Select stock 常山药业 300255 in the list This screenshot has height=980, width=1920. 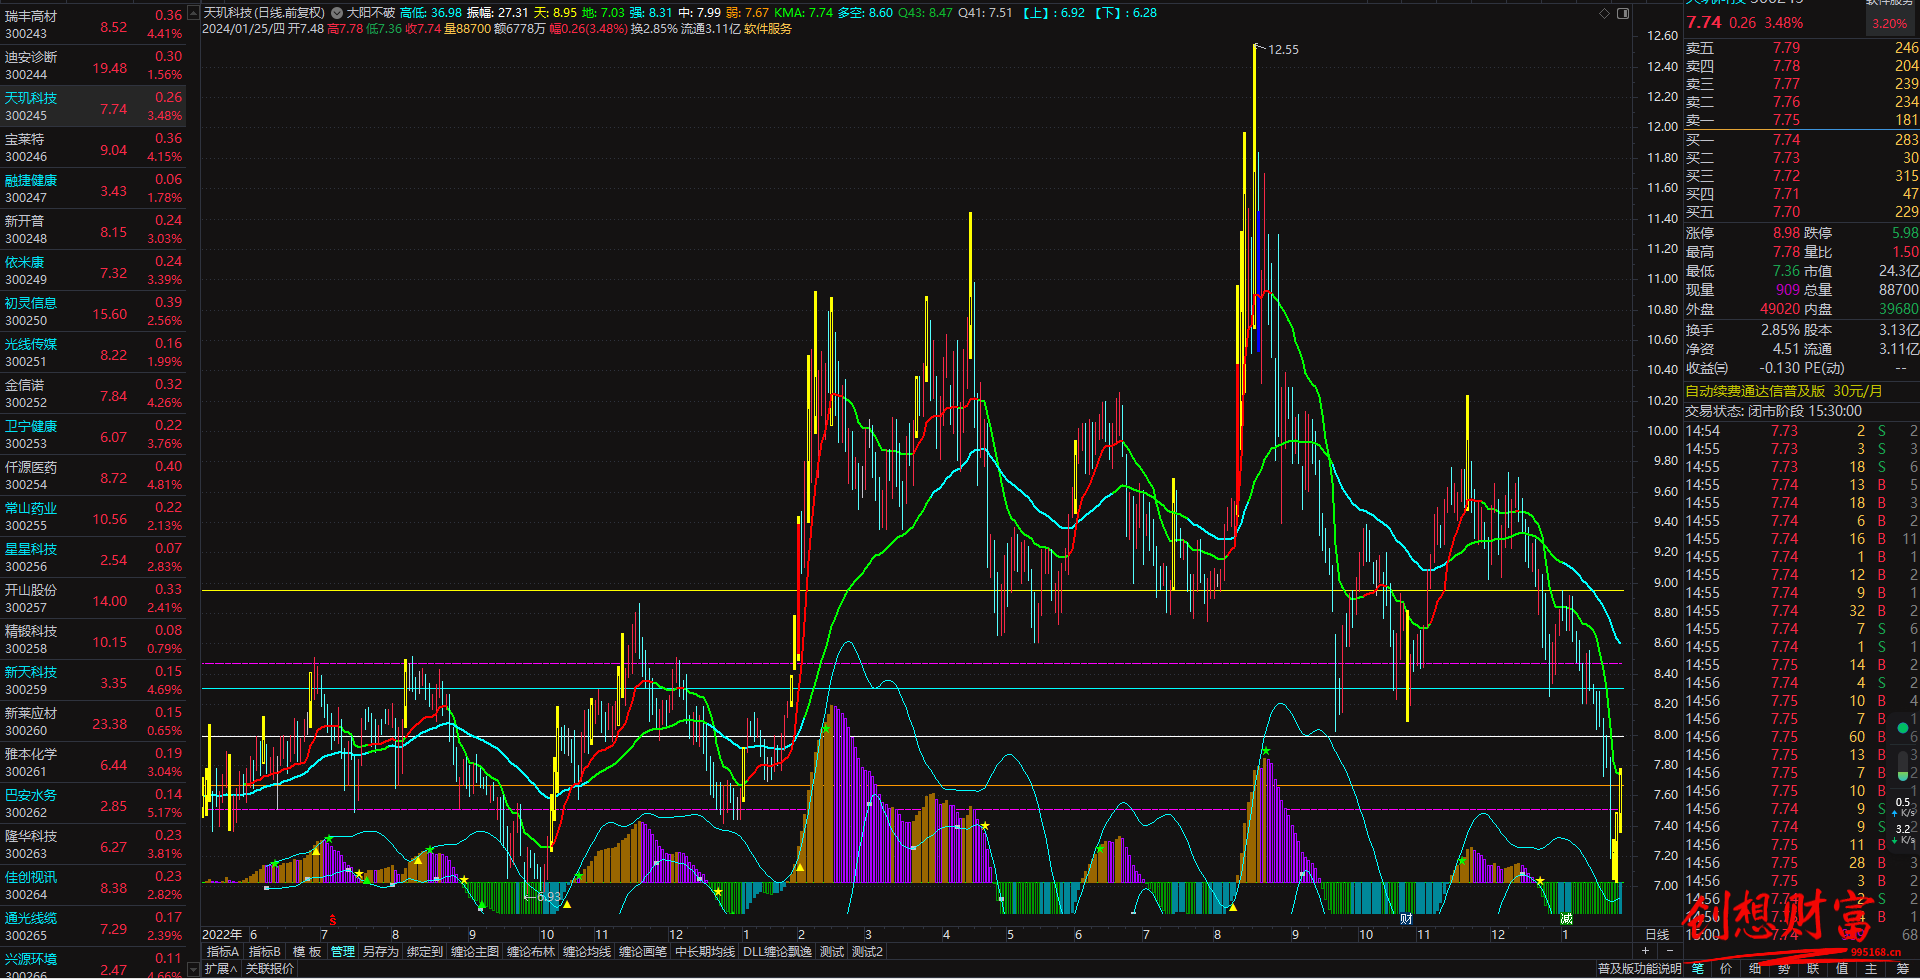93,517
